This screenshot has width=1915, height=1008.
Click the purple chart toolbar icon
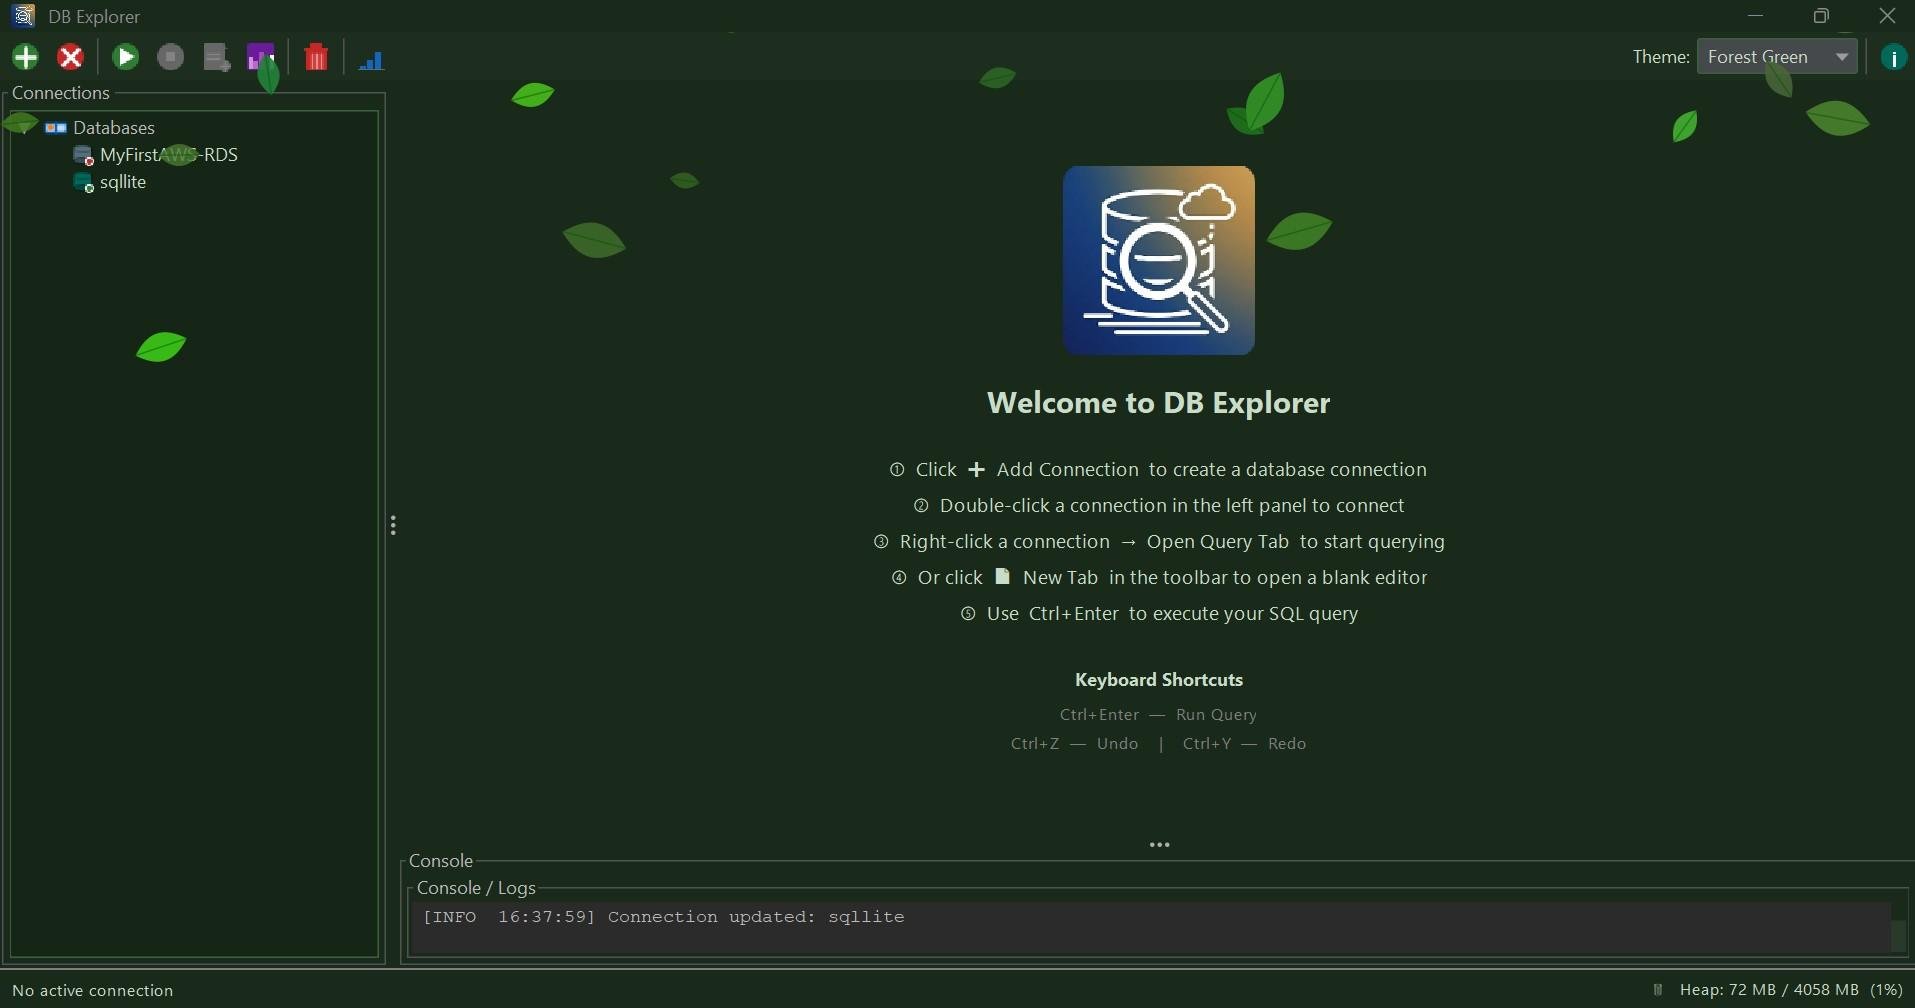[262, 57]
